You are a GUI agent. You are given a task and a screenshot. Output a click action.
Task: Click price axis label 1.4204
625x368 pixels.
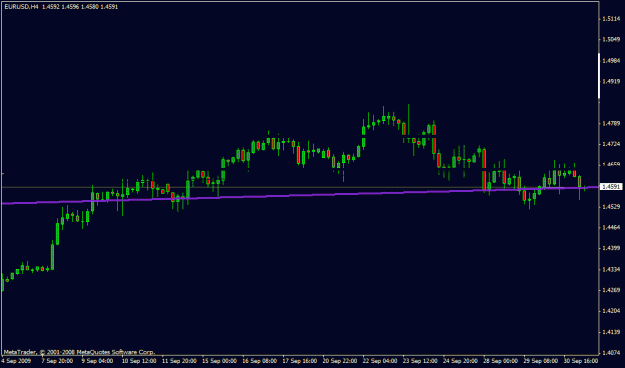611,311
